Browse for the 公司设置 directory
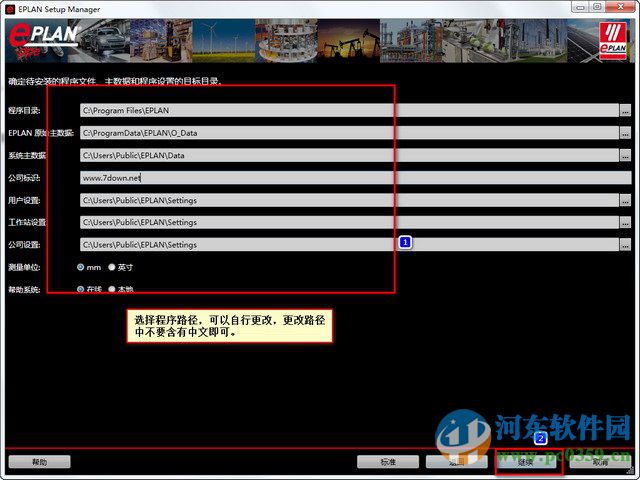Image resolution: width=640 pixels, height=480 pixels. pos(625,245)
